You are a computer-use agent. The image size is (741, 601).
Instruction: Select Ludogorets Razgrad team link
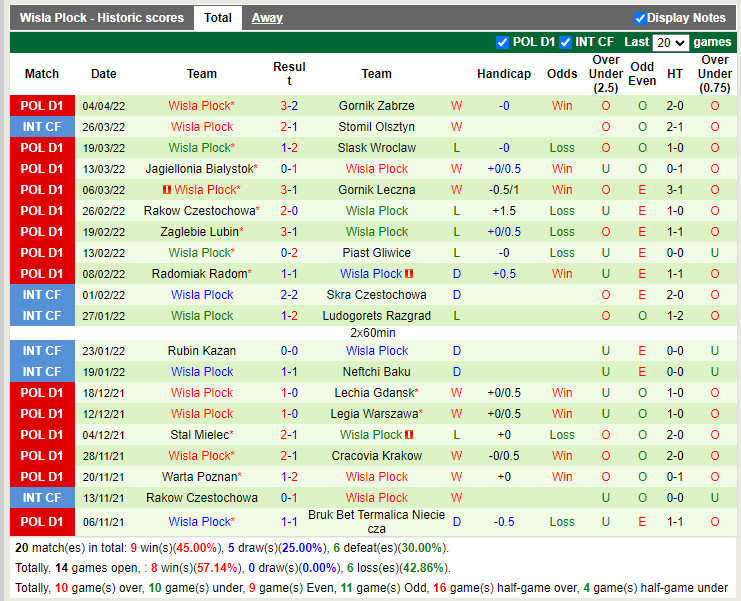(x=376, y=316)
